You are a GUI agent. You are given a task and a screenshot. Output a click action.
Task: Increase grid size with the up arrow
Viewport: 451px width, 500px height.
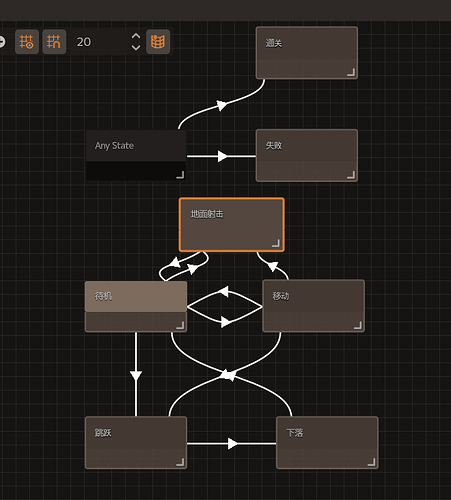coord(136,36)
